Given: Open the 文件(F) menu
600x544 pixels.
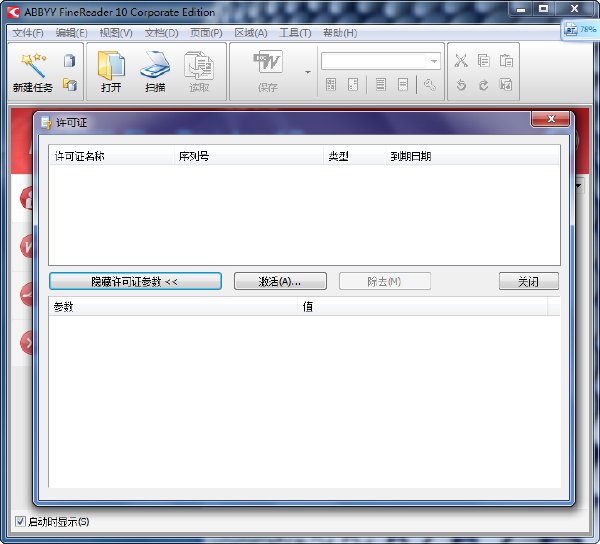Looking at the screenshot, I should click(x=28, y=33).
